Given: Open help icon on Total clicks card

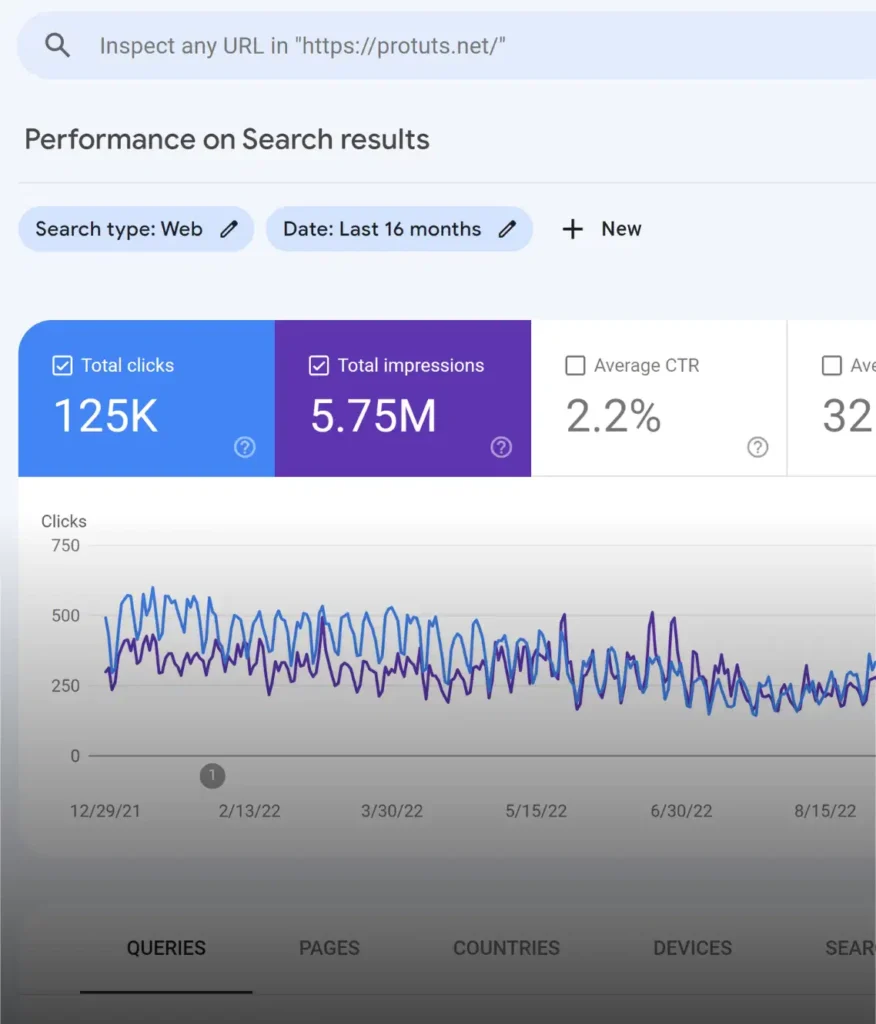Looking at the screenshot, I should [x=245, y=447].
